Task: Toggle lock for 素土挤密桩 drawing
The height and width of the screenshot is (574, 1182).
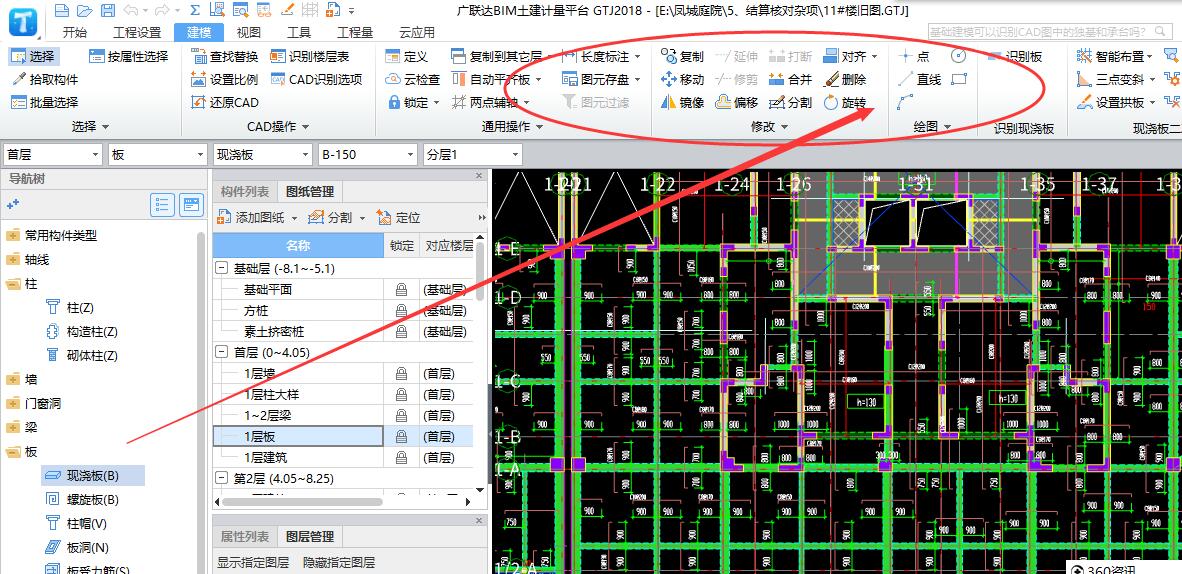Action: pyautogui.click(x=402, y=331)
